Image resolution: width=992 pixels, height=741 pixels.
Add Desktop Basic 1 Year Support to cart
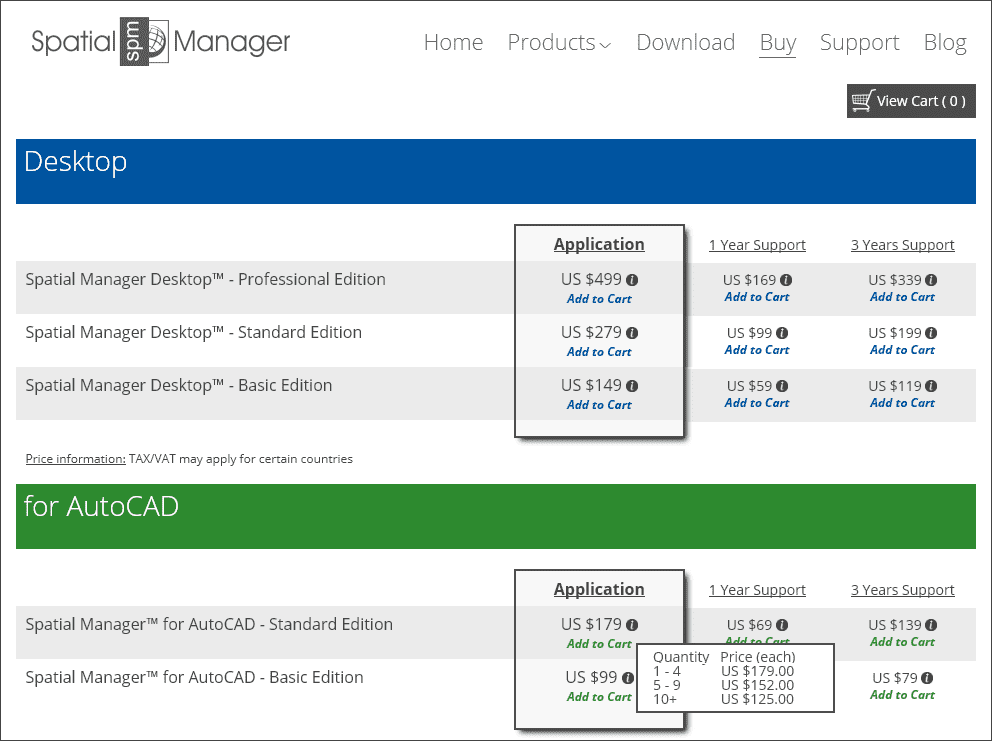[x=757, y=403]
